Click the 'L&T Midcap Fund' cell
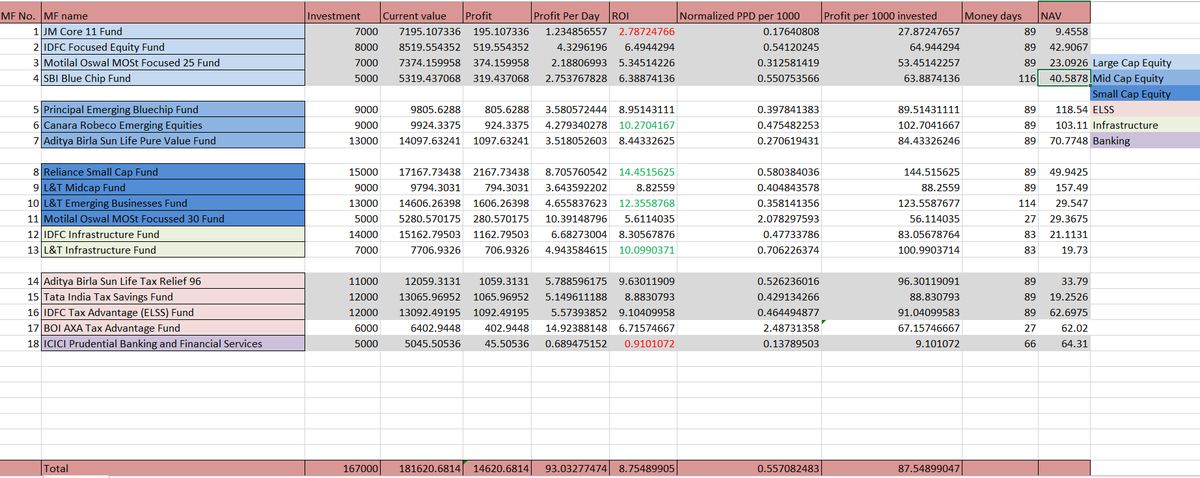The width and height of the screenshot is (1200, 478). [173, 187]
